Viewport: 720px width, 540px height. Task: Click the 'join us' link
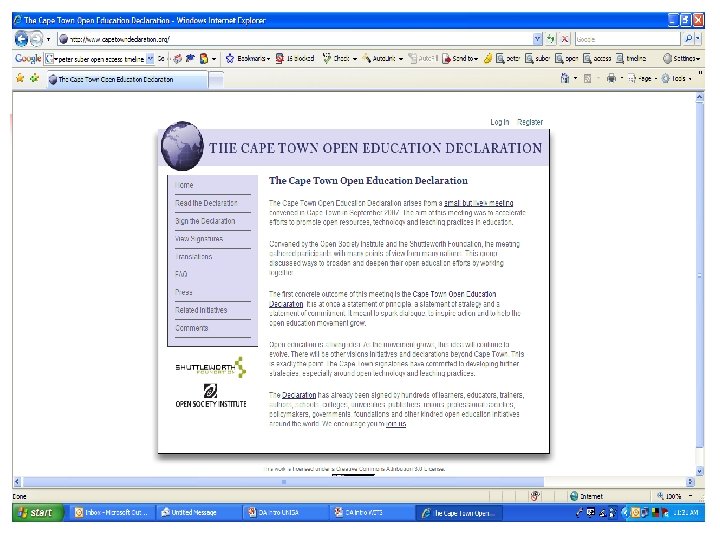pos(396,424)
